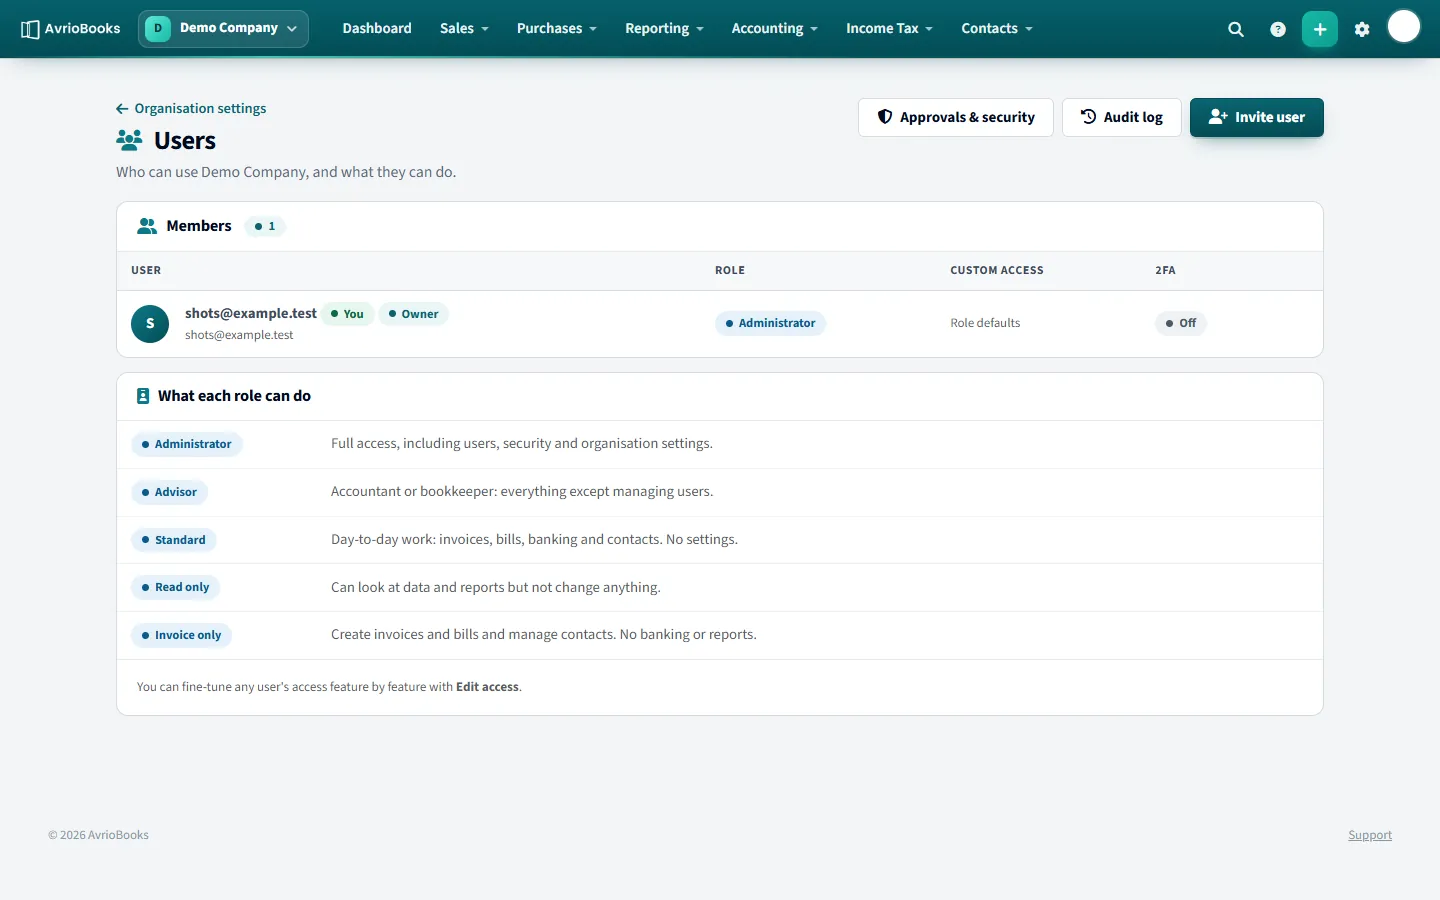The image size is (1440, 900).
Task: Click the 2FA Off status badge
Action: click(x=1181, y=323)
